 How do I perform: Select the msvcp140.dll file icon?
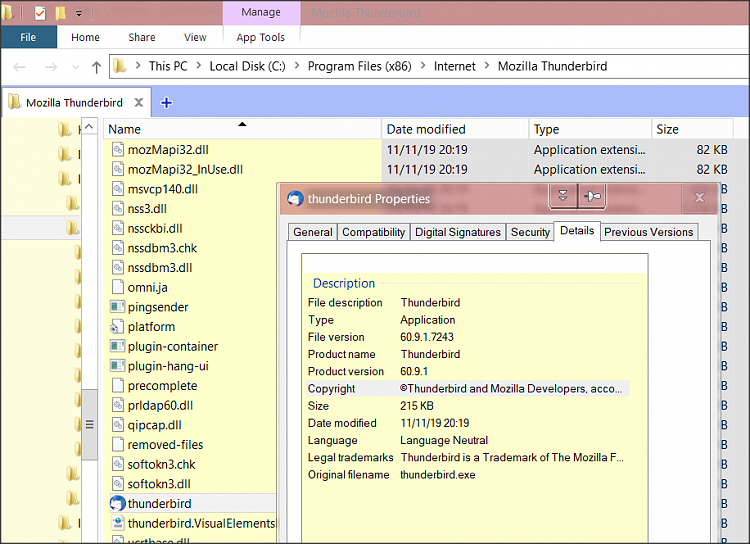pos(118,189)
